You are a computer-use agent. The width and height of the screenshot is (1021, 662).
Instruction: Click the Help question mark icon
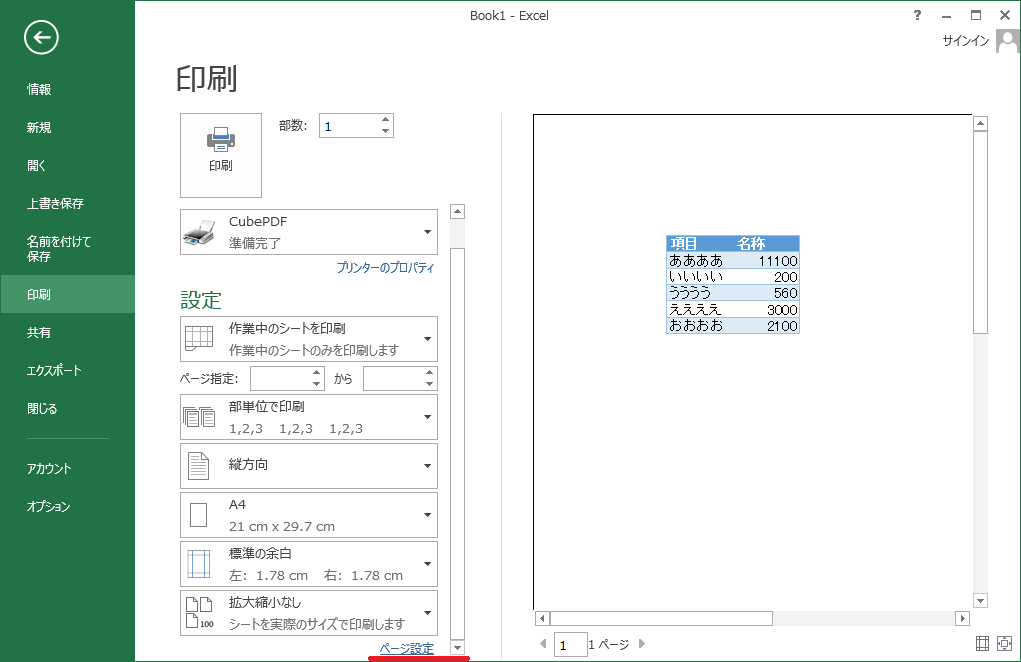coord(917,15)
